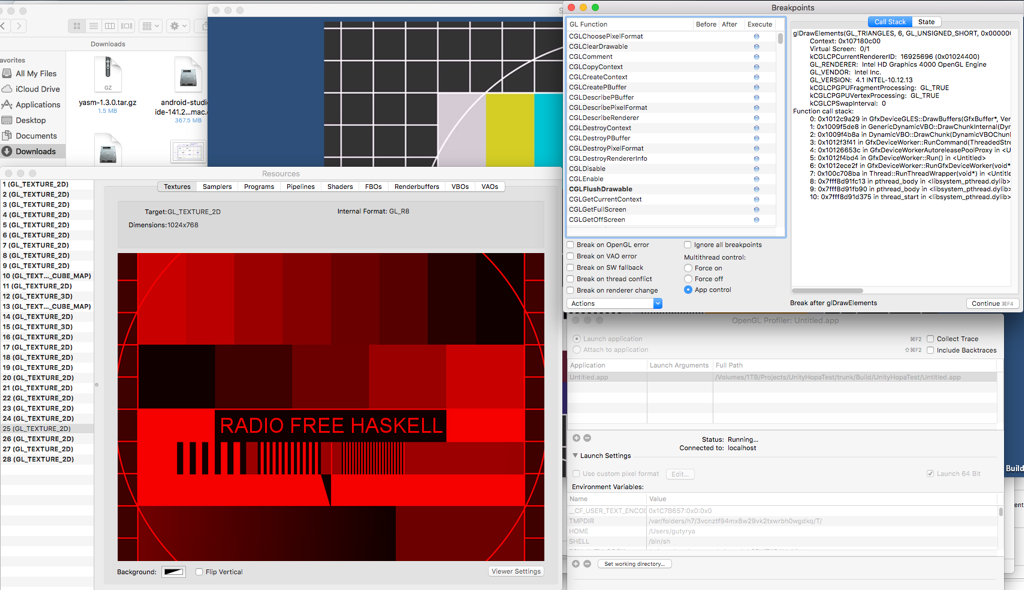
Task: Switch to the Programs tab
Action: point(259,187)
